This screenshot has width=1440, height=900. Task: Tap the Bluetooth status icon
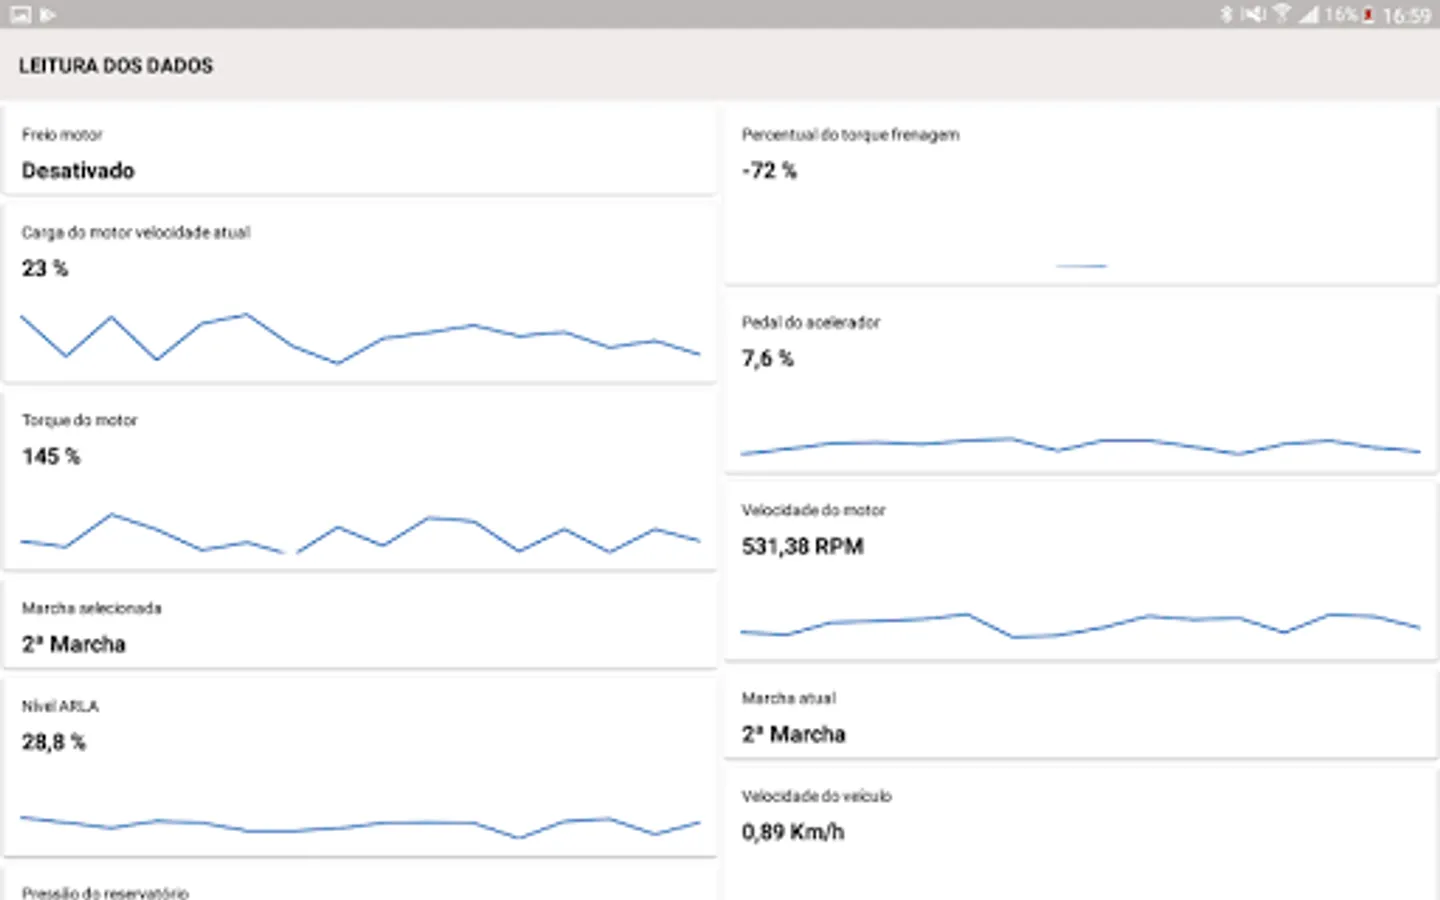click(x=1226, y=15)
